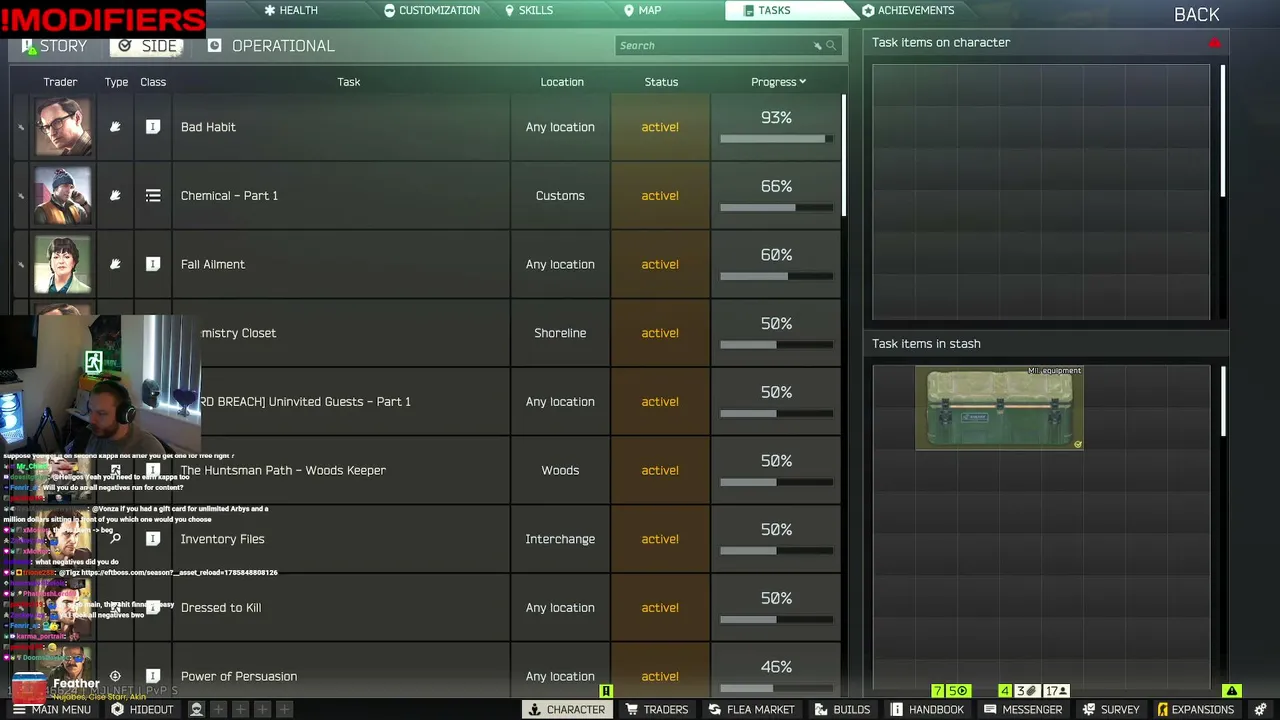This screenshot has height=720, width=1280.
Task: Click the magnifier type icon for Inventory Files
Action: [x=115, y=539]
